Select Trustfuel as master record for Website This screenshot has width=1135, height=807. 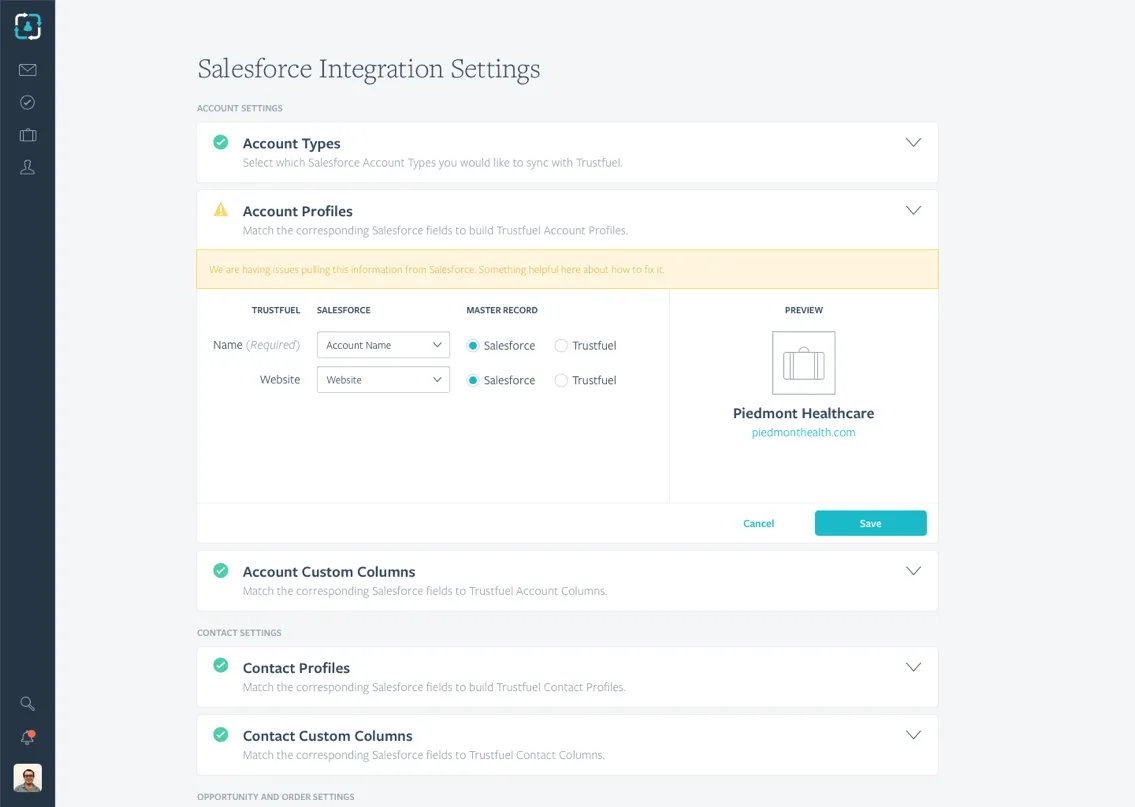click(x=560, y=380)
